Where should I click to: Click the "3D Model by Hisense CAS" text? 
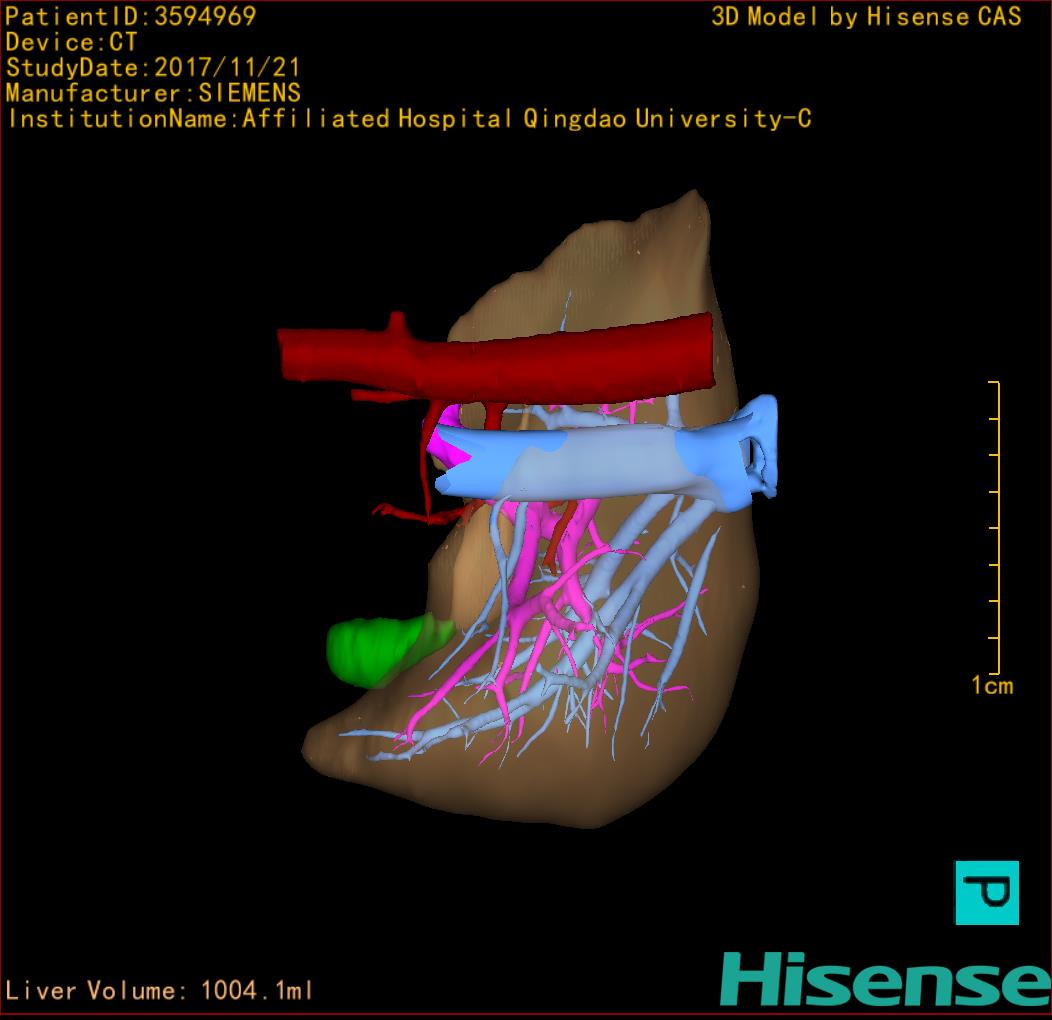pyautogui.click(x=866, y=16)
